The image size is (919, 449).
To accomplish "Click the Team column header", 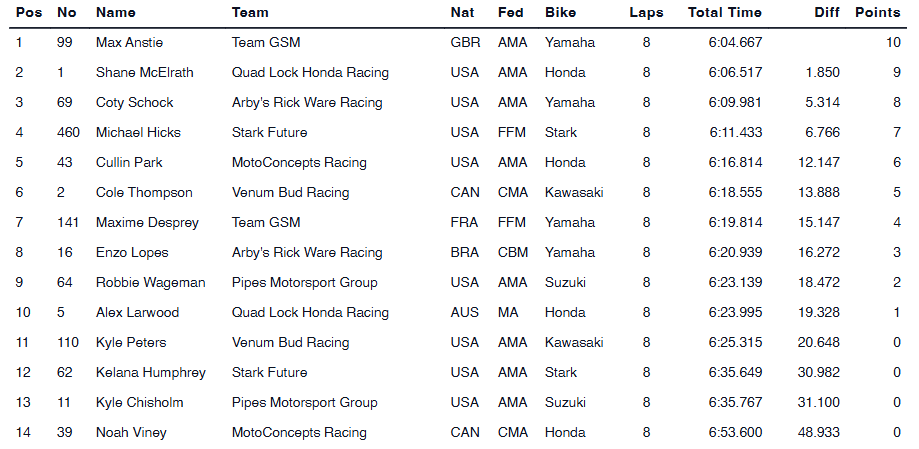I will pos(249,13).
